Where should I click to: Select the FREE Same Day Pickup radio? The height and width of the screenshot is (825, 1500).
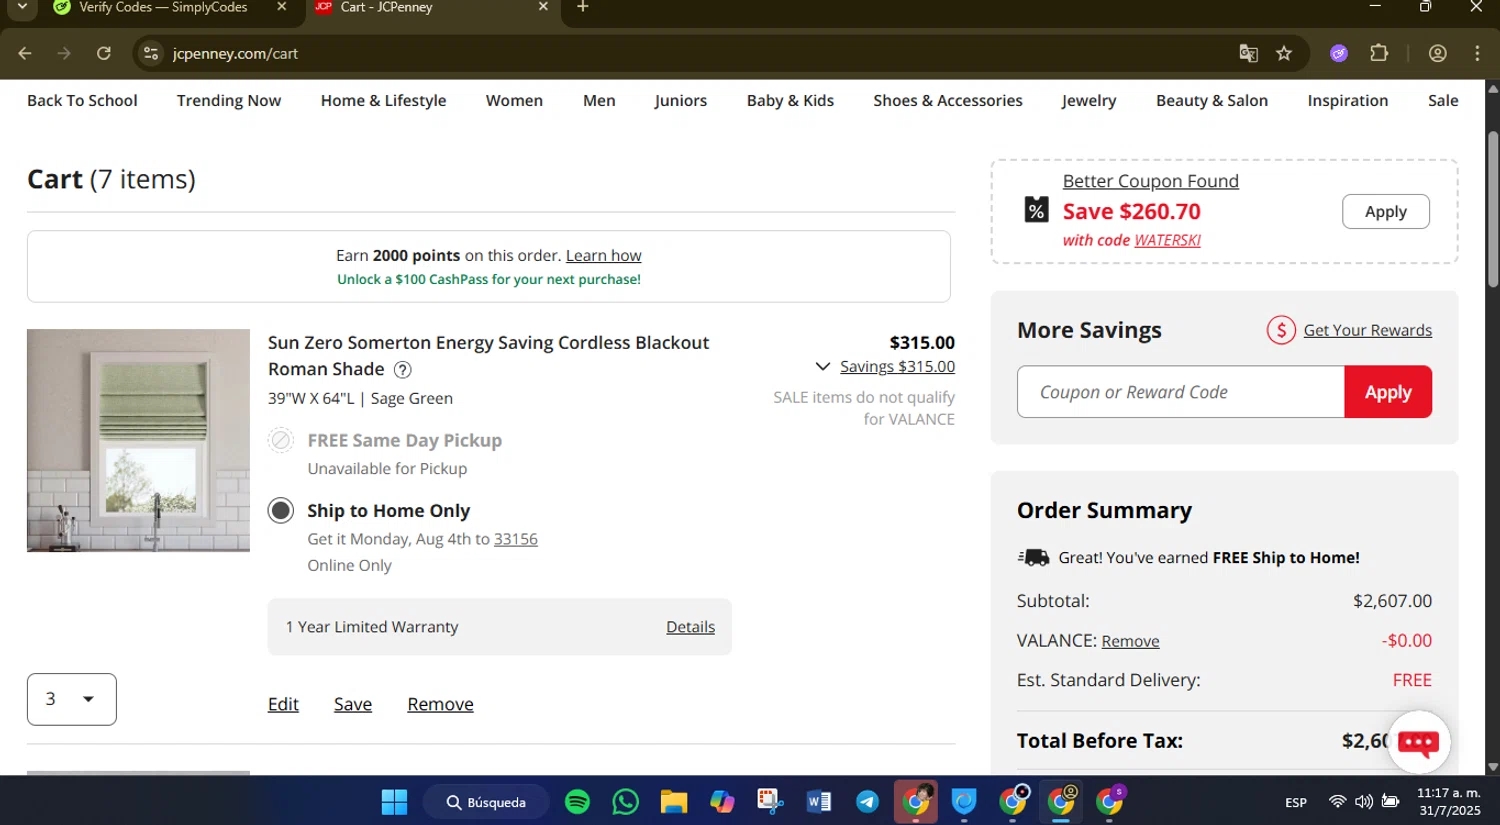click(x=281, y=441)
